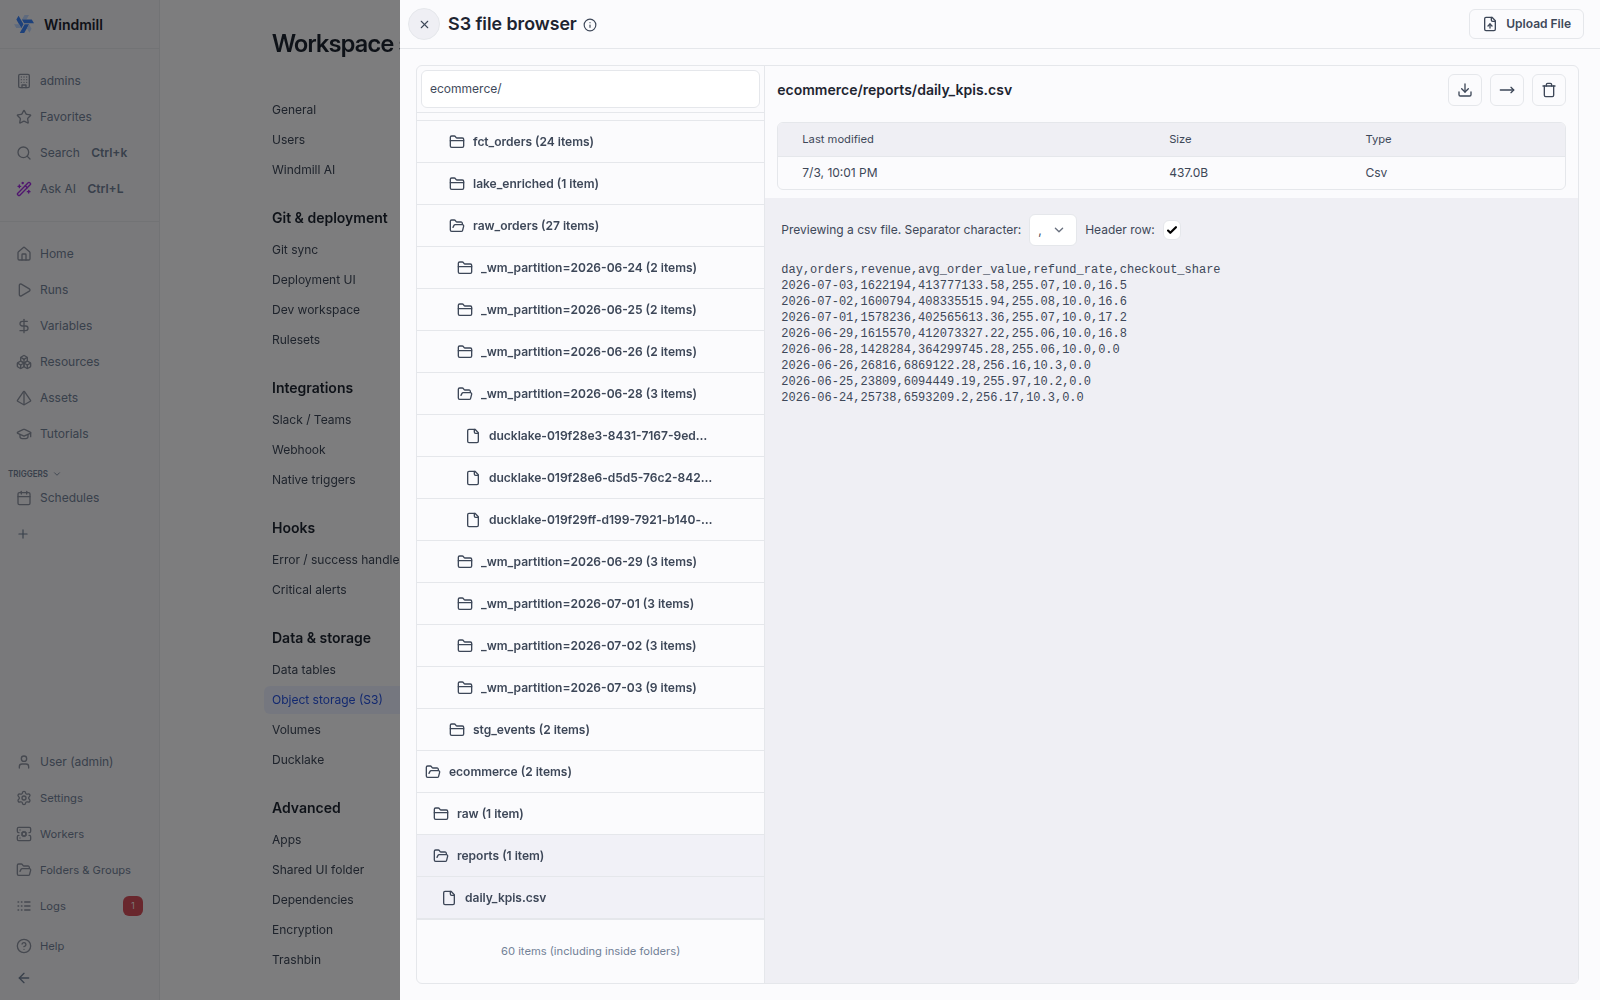Image resolution: width=1600 pixels, height=1000 pixels.
Task: Expand the _wm_partition=2026-07-03 folder
Action: (x=590, y=688)
